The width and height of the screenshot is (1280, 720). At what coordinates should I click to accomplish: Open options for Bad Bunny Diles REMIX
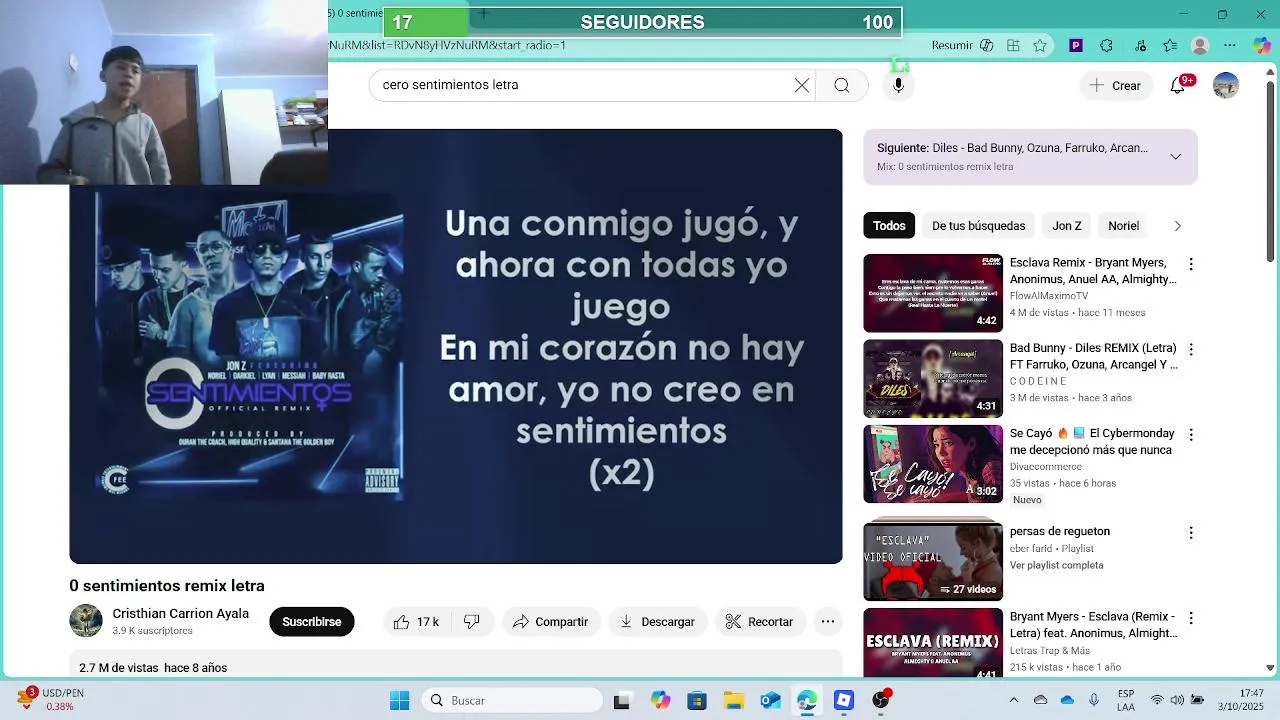tap(1190, 349)
